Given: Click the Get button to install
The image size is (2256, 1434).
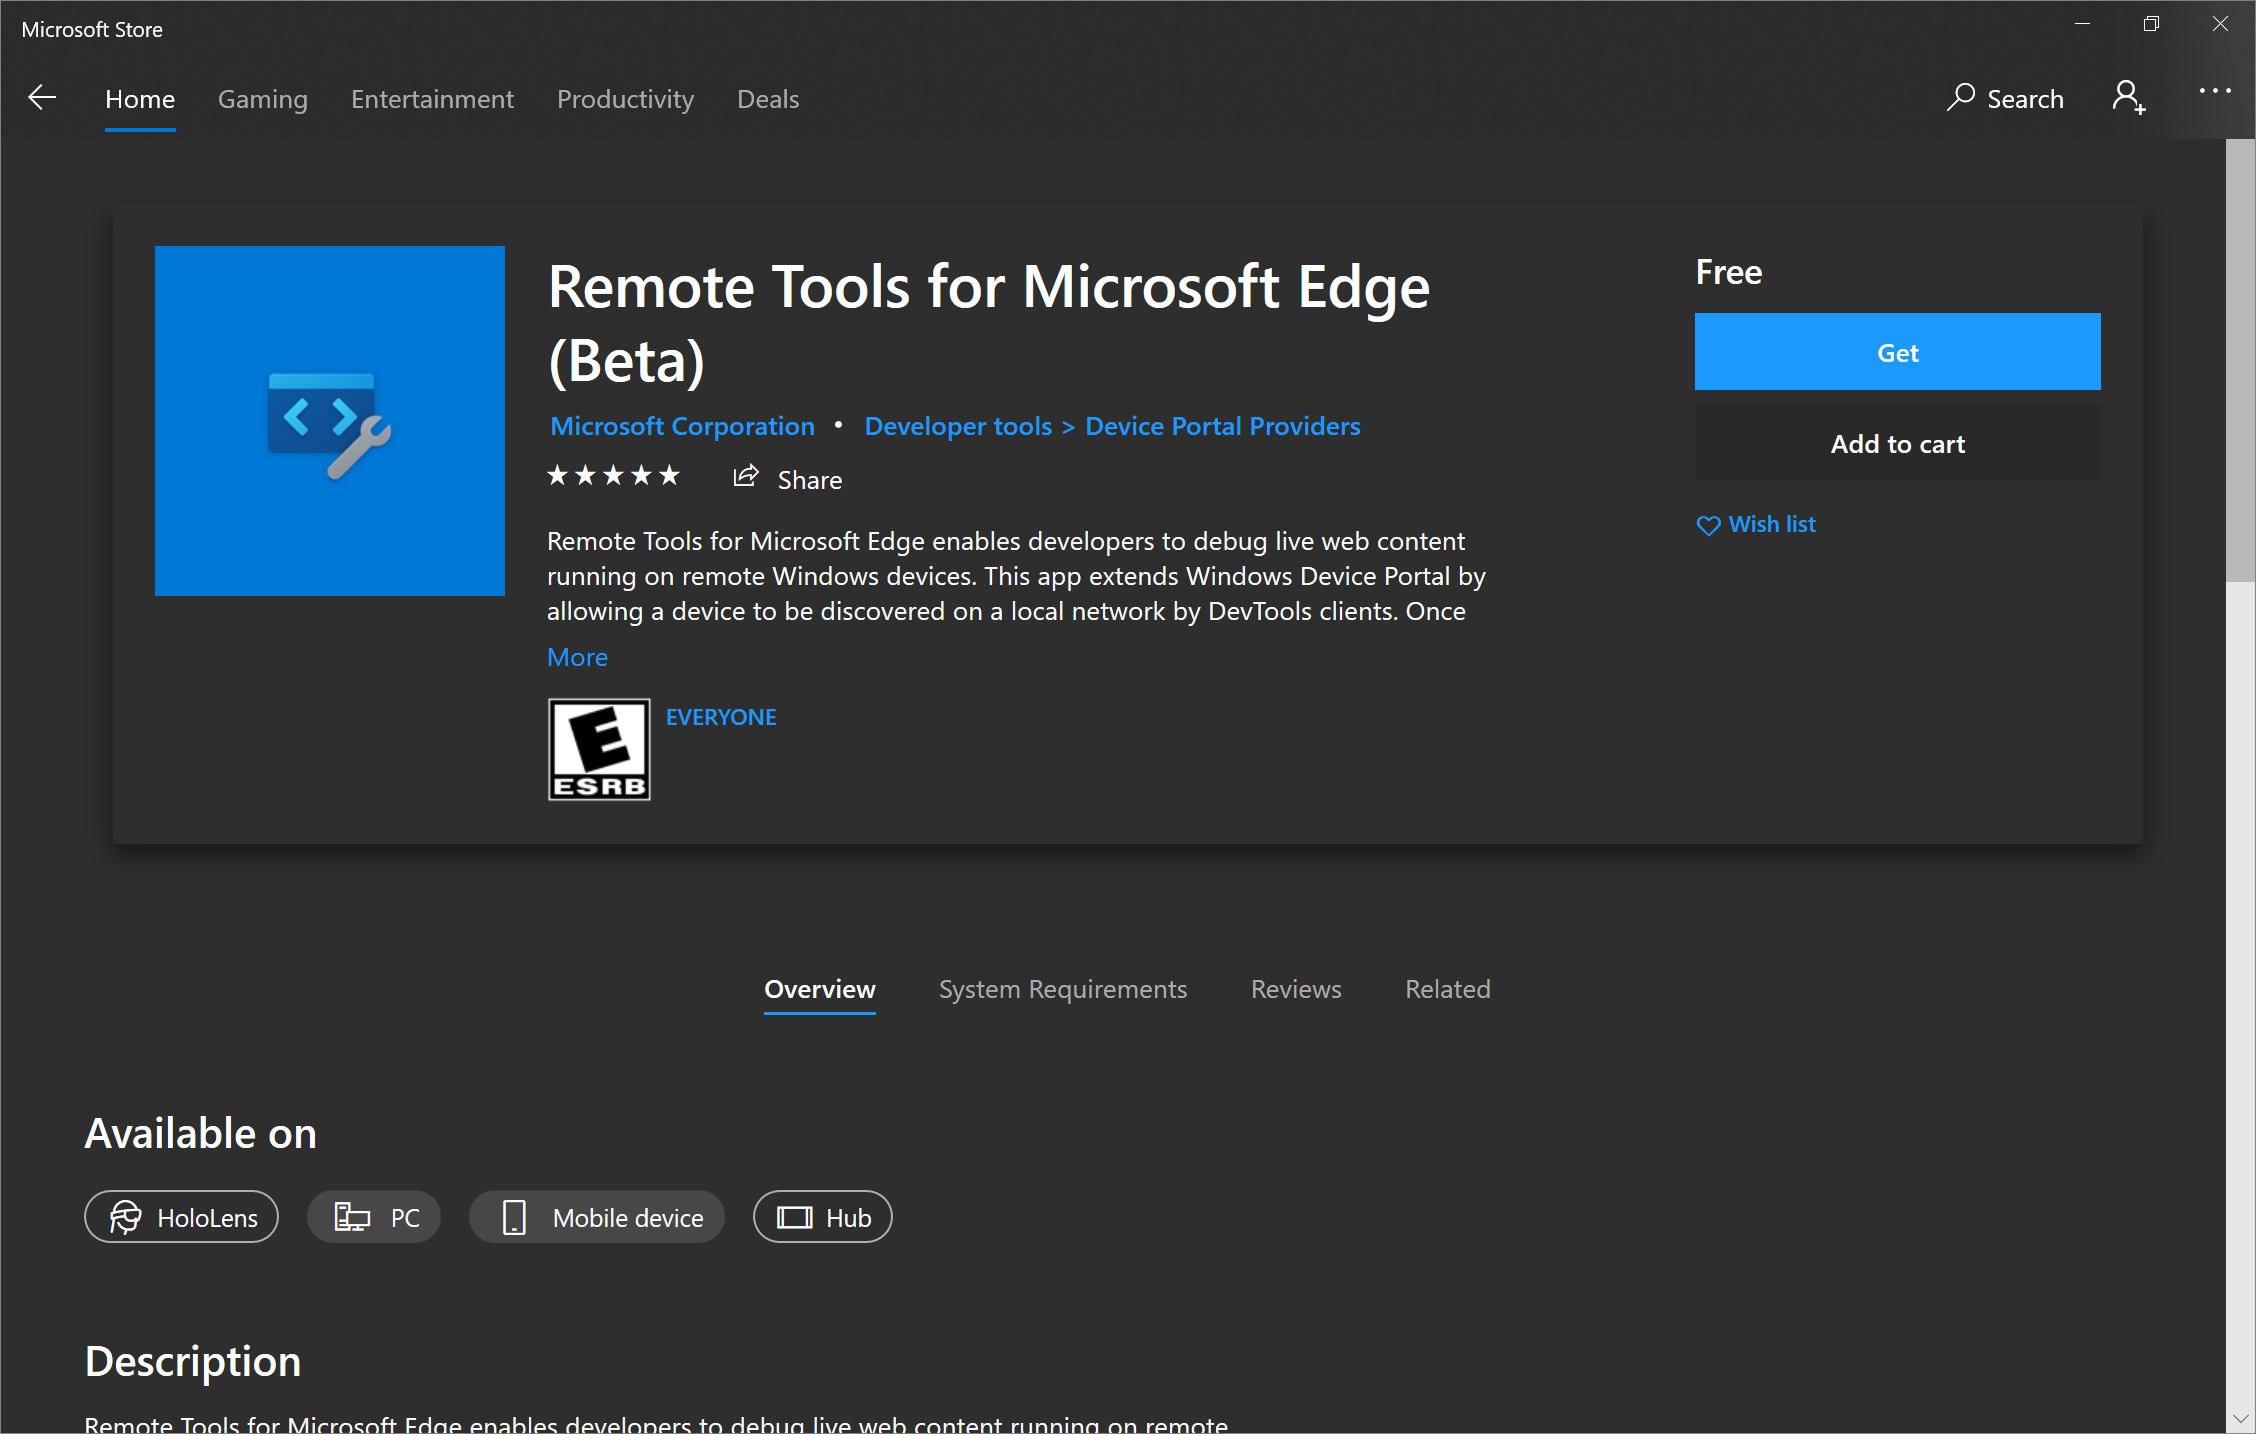Looking at the screenshot, I should coord(1899,352).
